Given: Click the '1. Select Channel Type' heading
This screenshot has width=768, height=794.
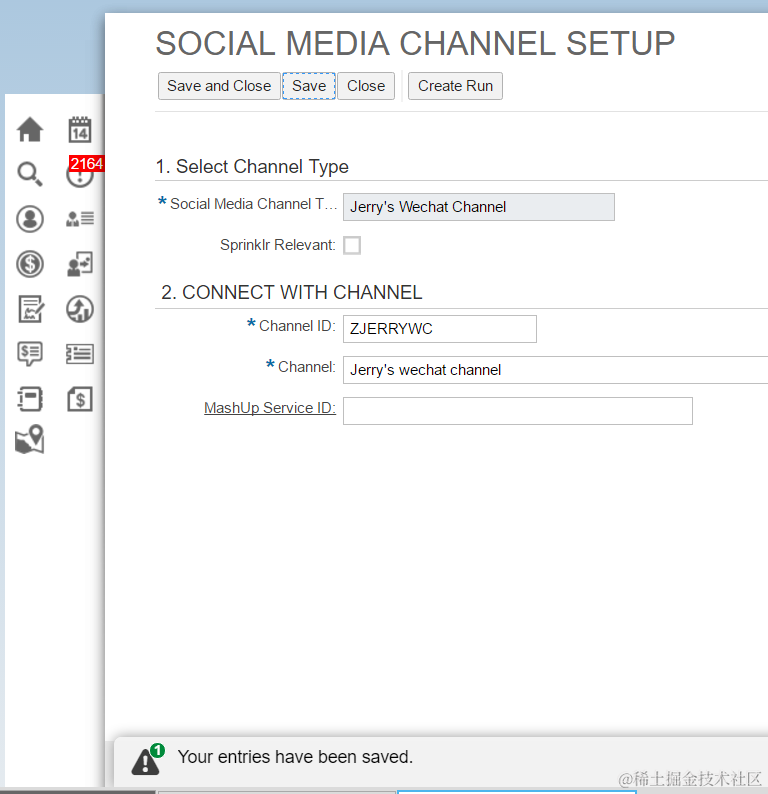Looking at the screenshot, I should click(252, 166).
